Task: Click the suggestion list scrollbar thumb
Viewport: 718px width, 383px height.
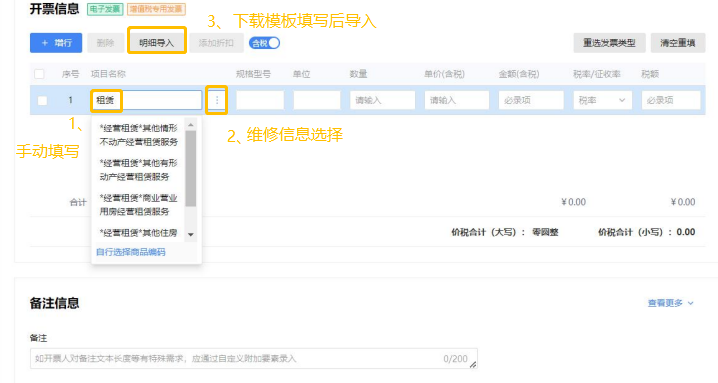Action: pos(191,169)
